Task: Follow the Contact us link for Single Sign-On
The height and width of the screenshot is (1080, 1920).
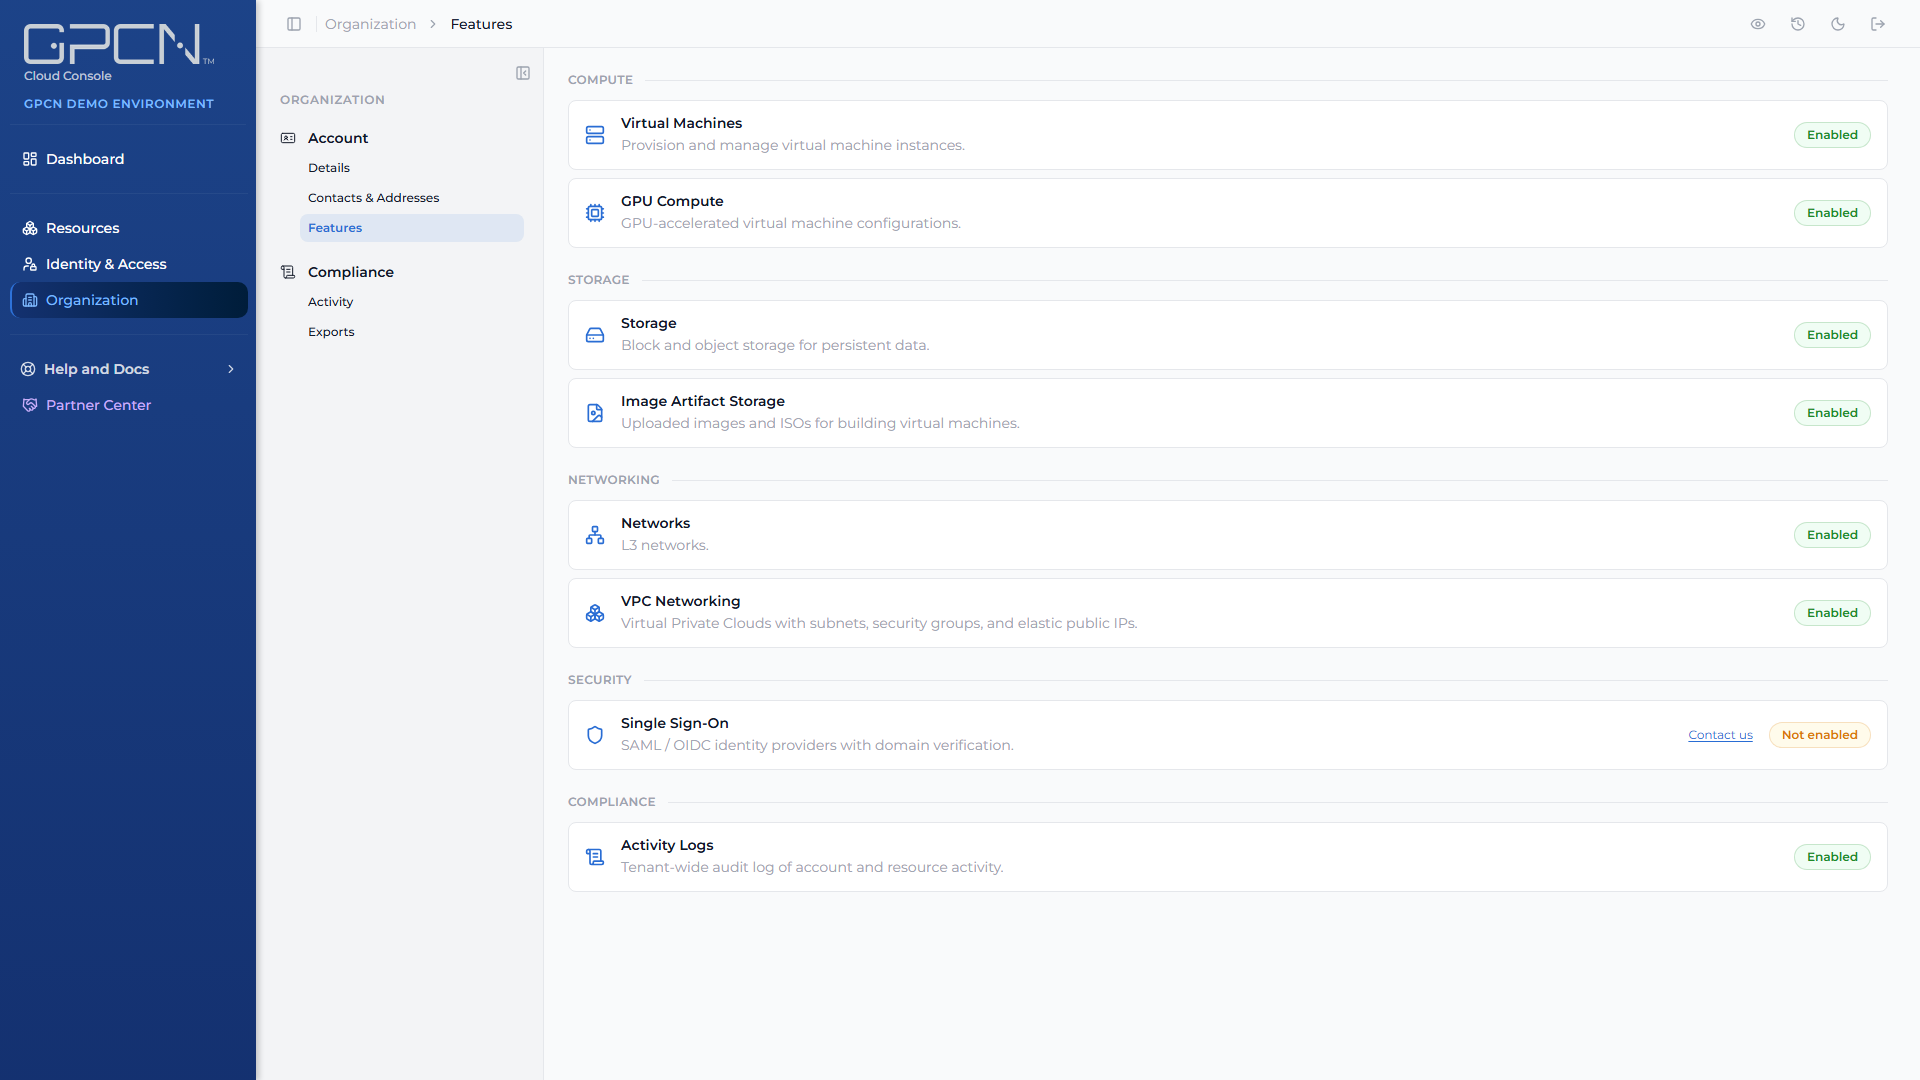Action: 1720,735
